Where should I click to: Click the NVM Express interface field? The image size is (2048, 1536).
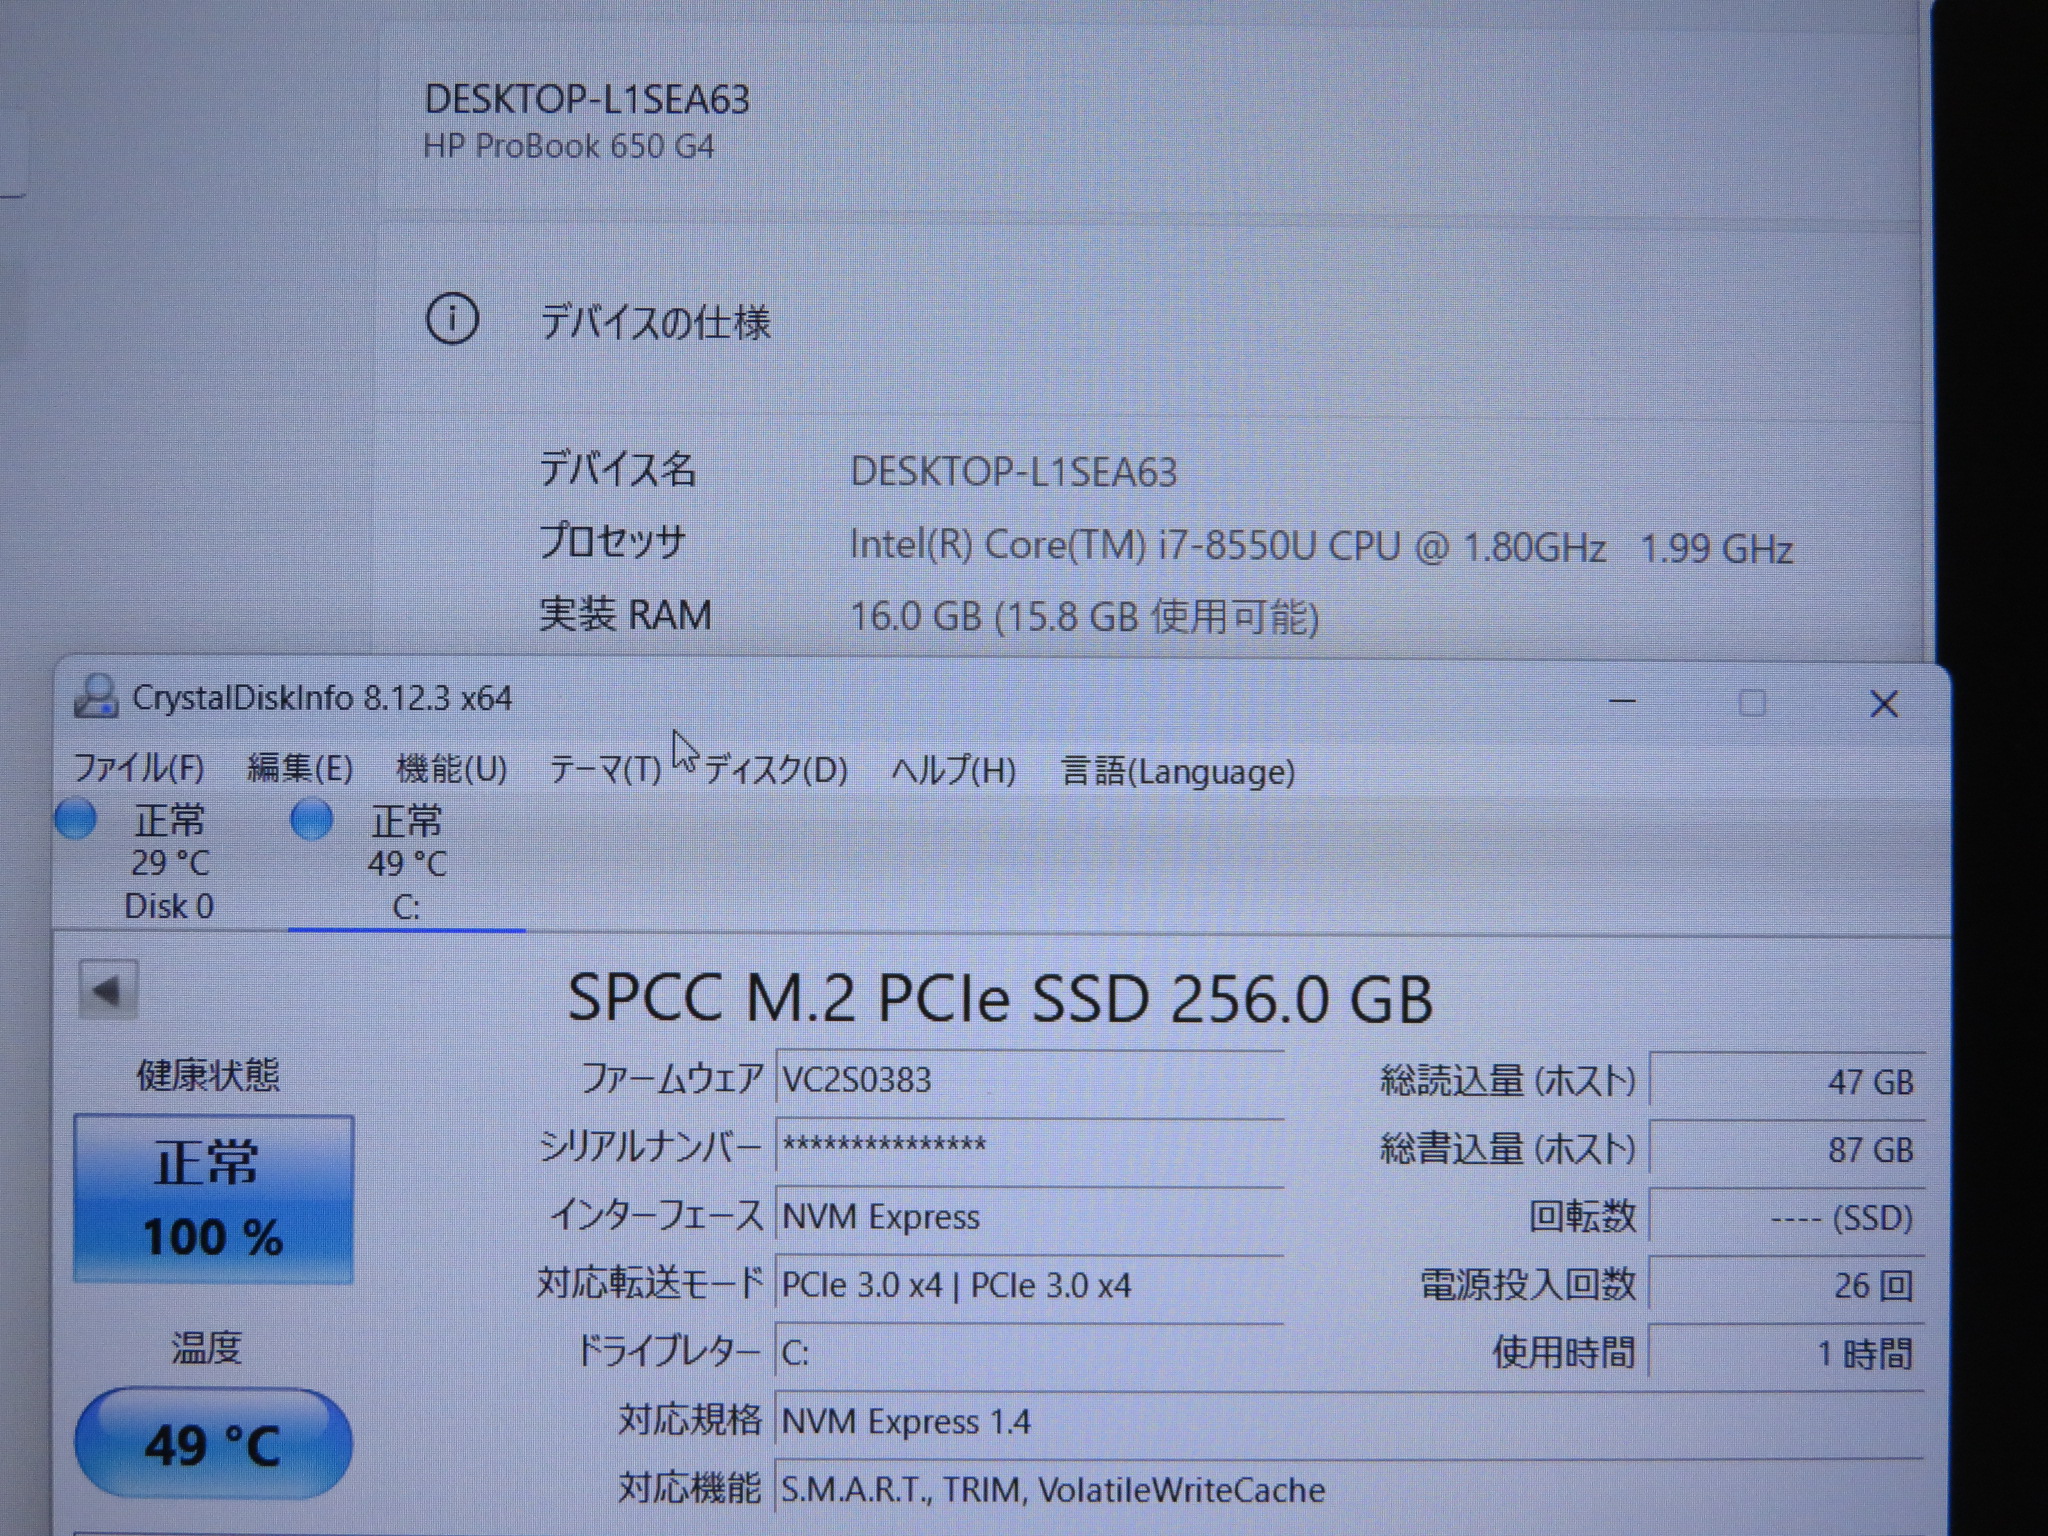(x=1029, y=1216)
